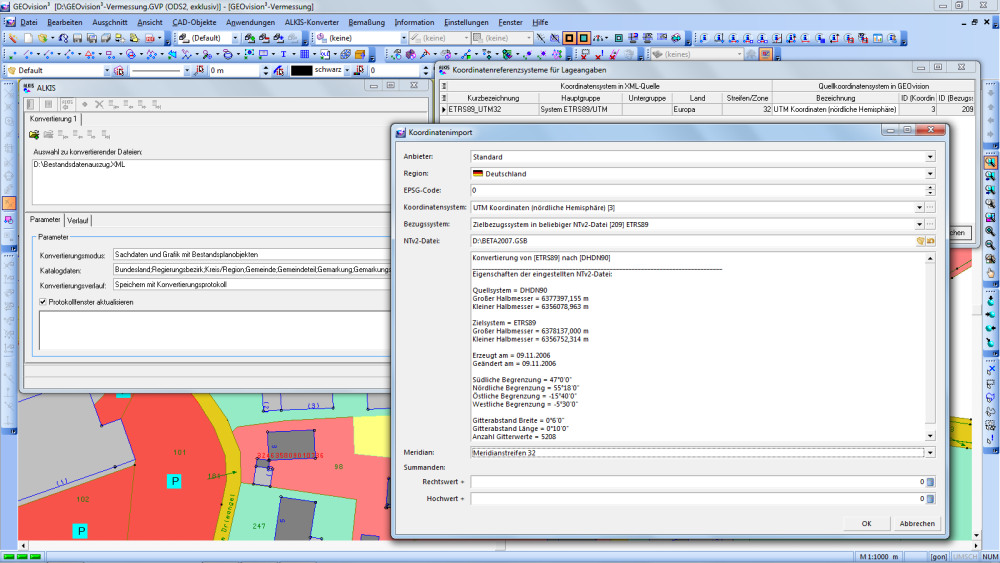Open the Datei menu
Image resolution: width=1000 pixels, height=563 pixels.
point(29,22)
